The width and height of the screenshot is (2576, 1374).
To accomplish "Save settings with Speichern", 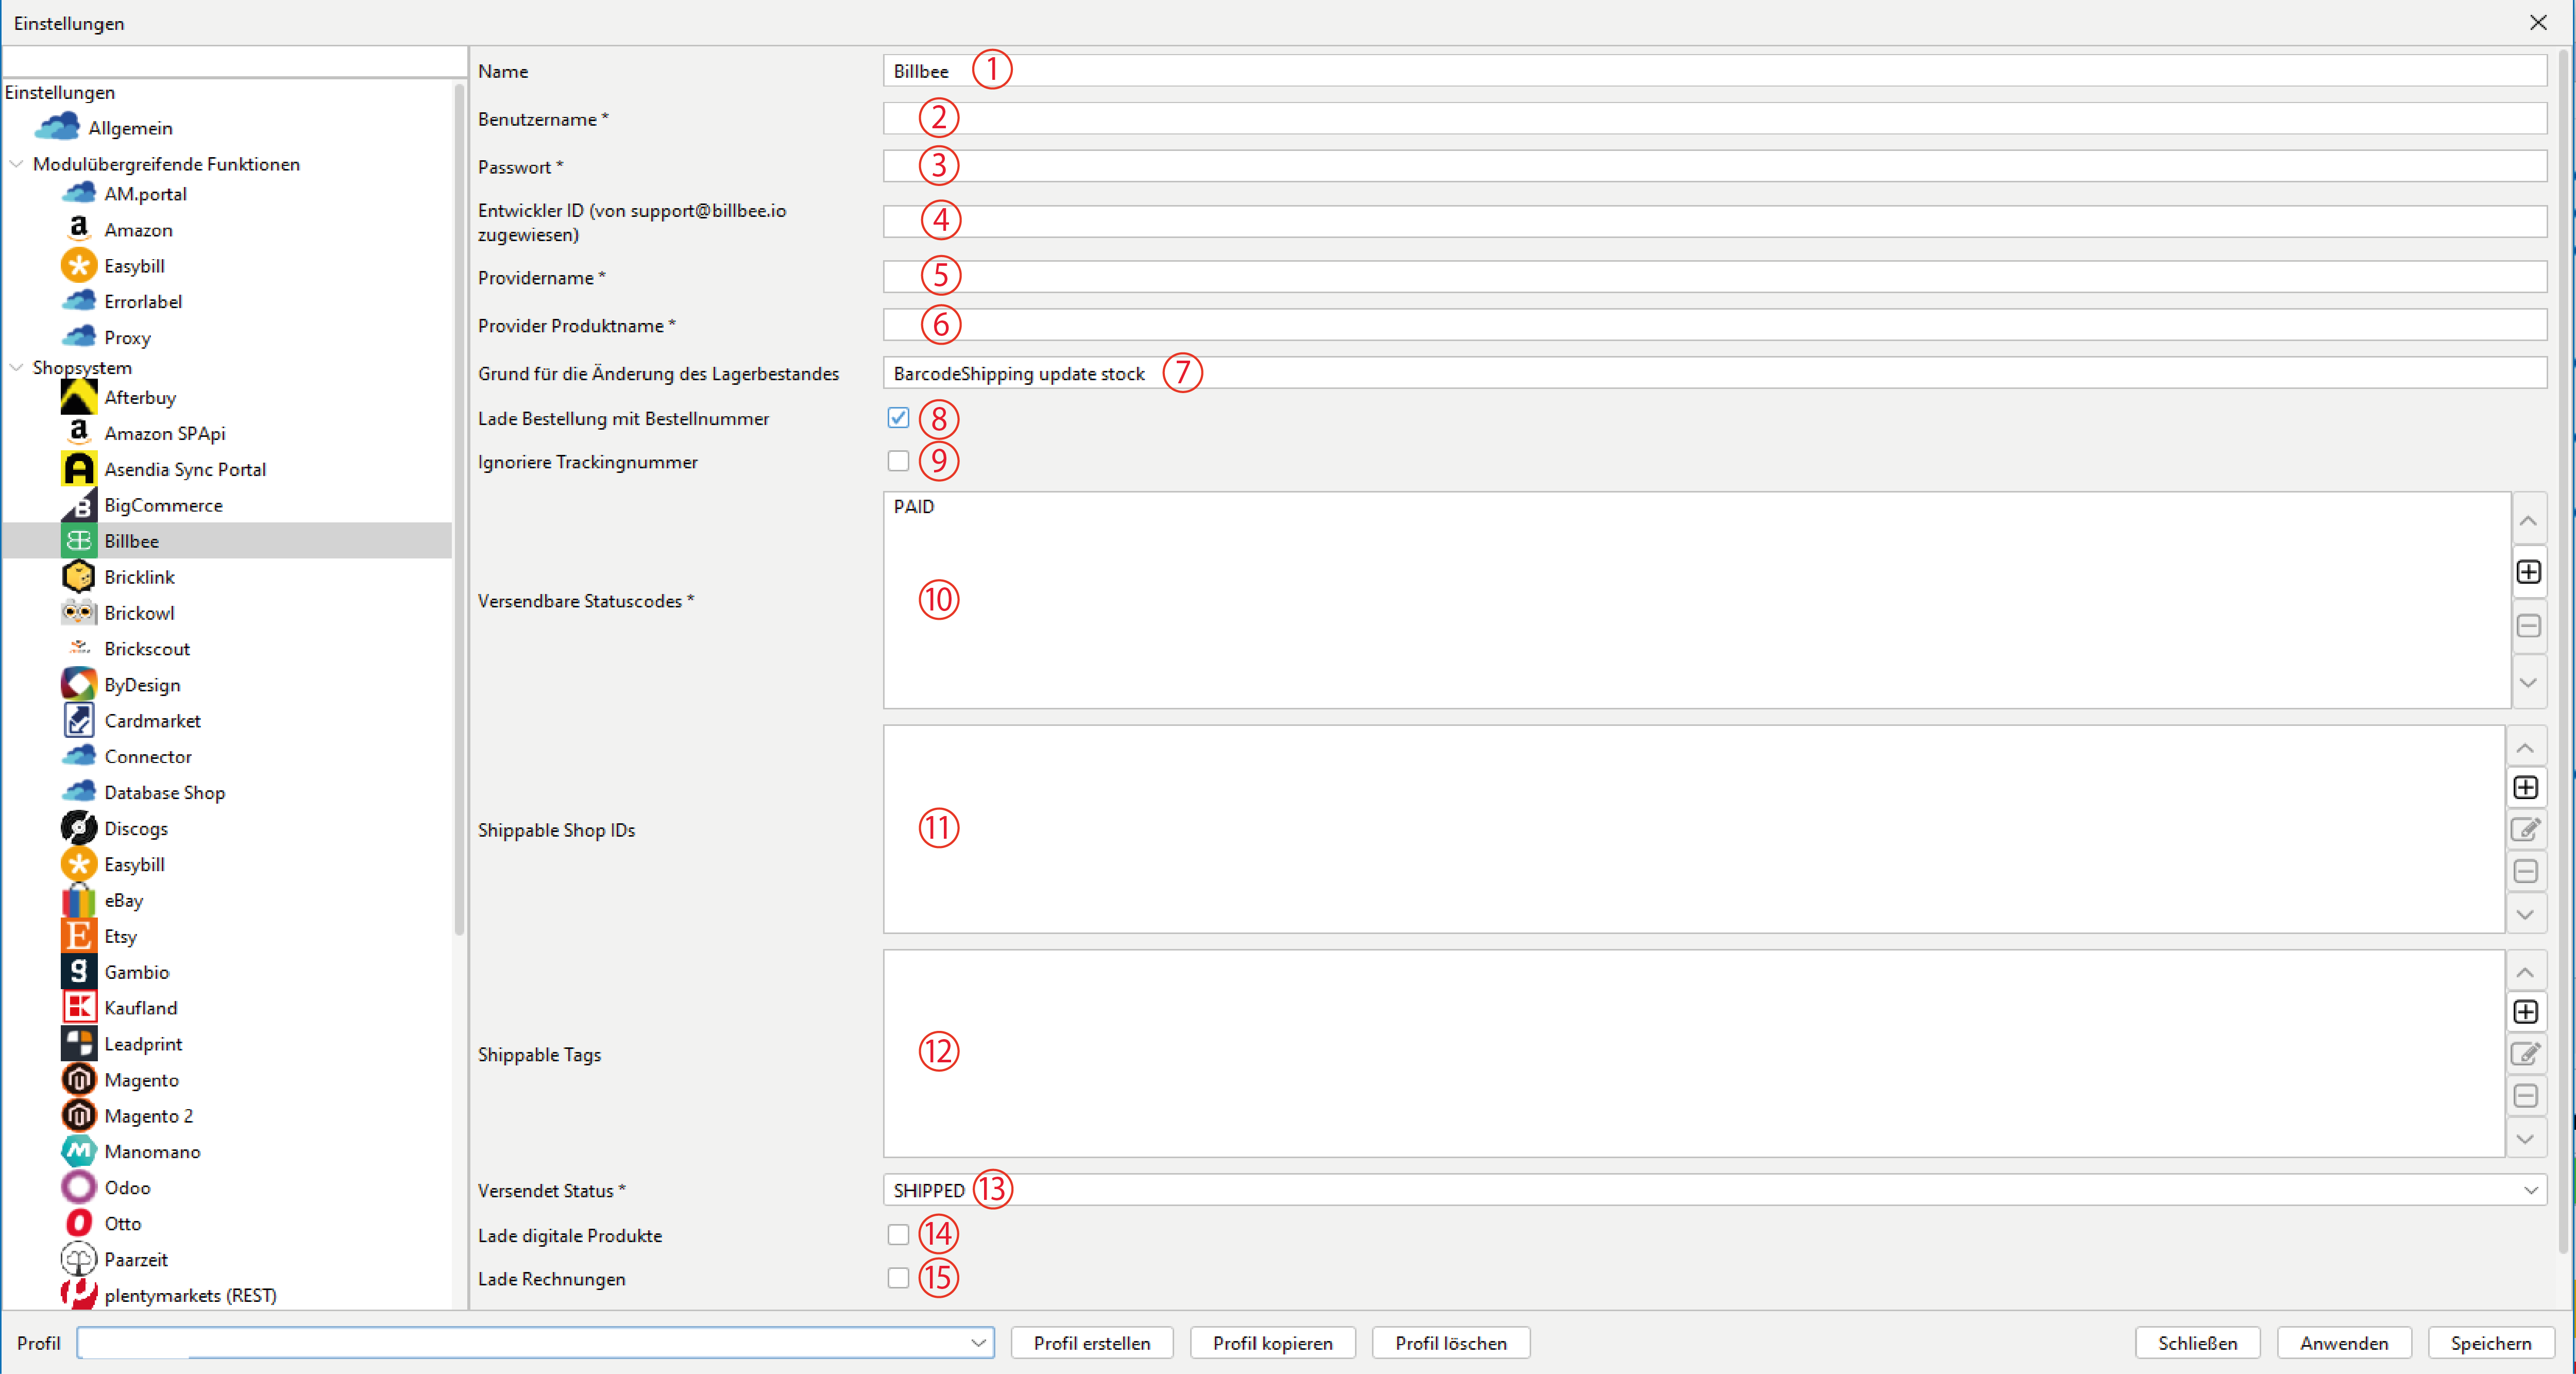I will [x=2491, y=1343].
